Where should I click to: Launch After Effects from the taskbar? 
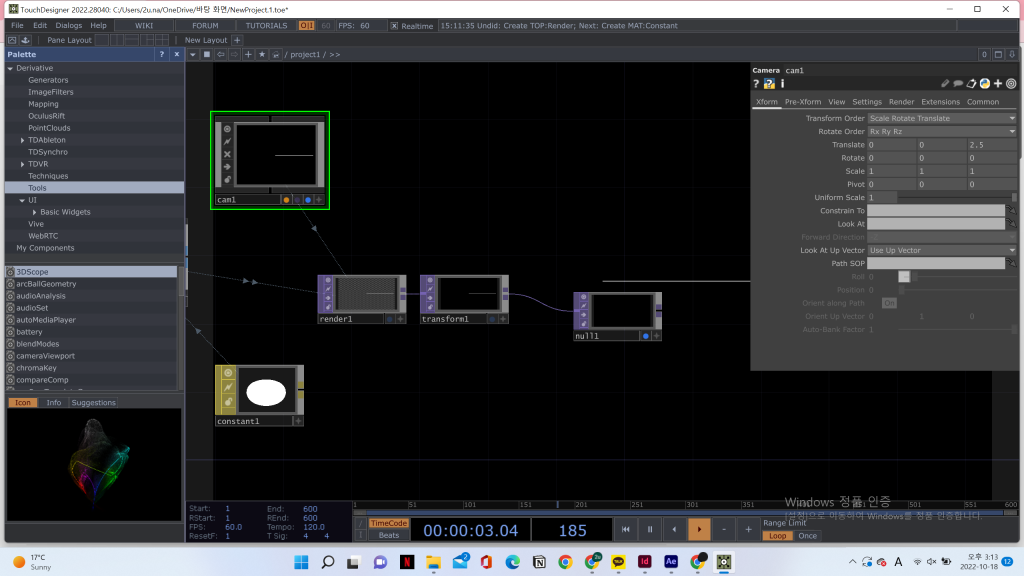tap(671, 562)
